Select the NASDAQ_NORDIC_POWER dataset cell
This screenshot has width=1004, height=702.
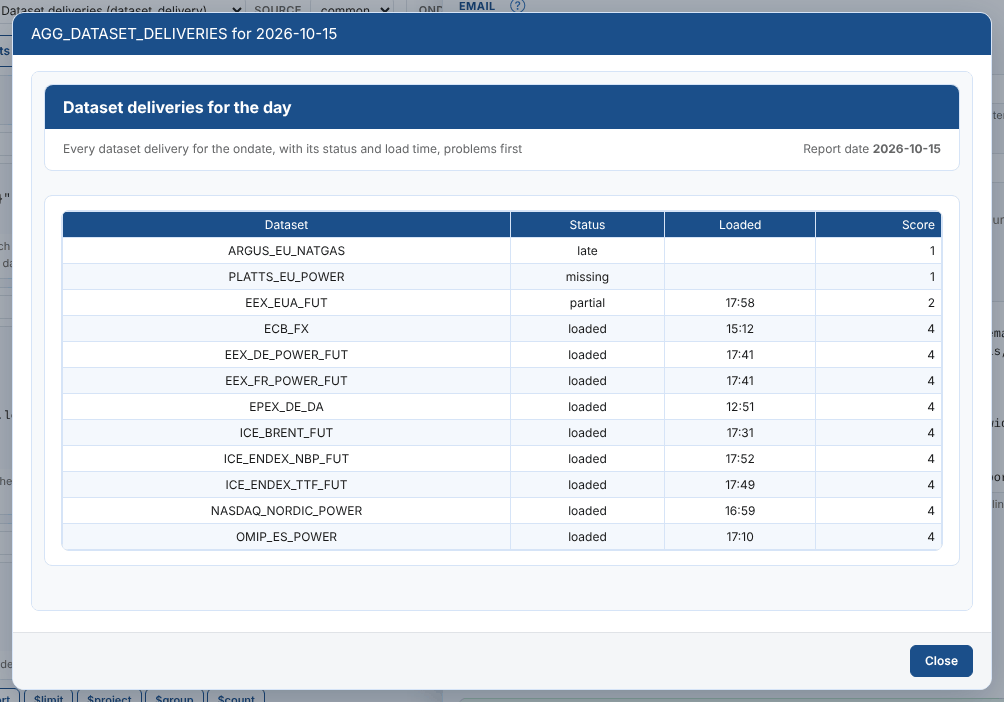pyautogui.click(x=286, y=510)
